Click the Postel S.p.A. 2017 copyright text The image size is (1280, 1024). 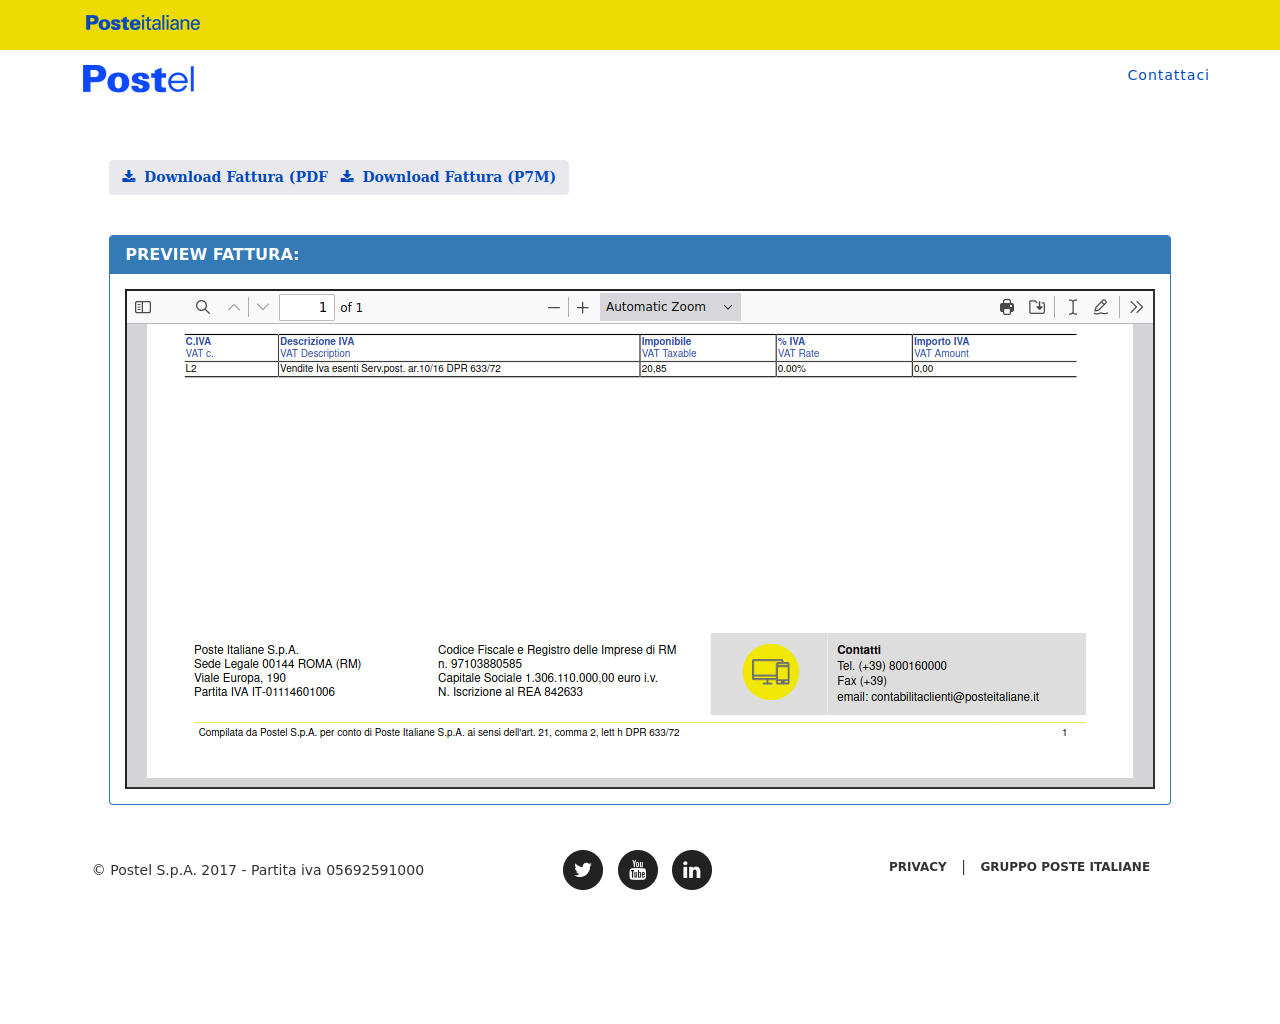click(x=258, y=870)
